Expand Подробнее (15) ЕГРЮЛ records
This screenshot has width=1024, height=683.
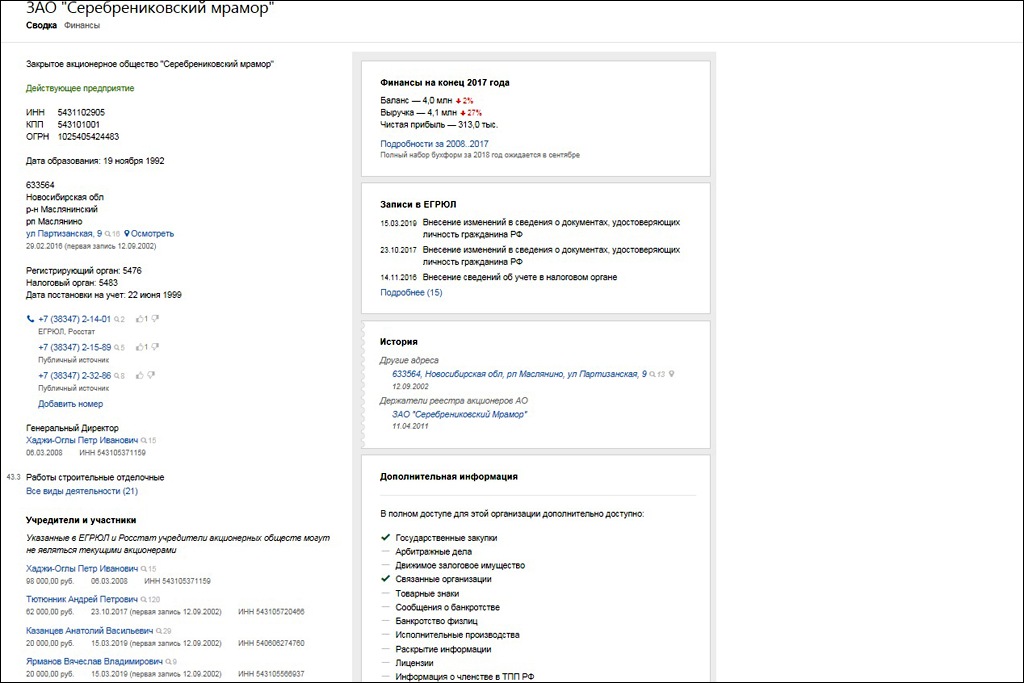(x=411, y=293)
